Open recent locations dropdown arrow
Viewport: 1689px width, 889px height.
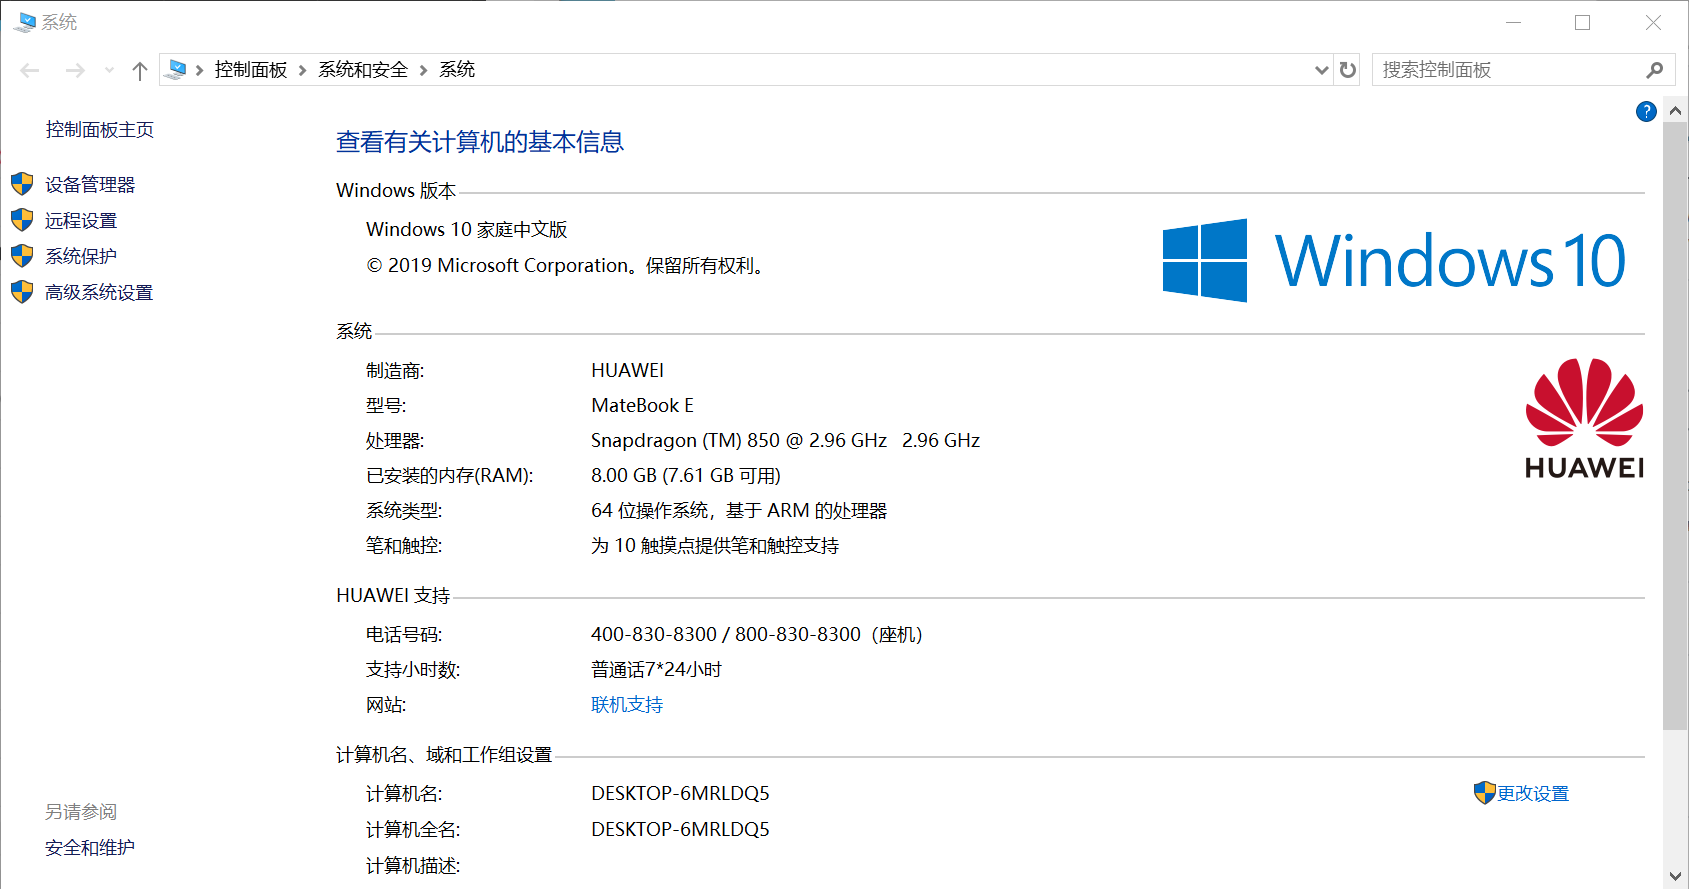click(x=109, y=70)
